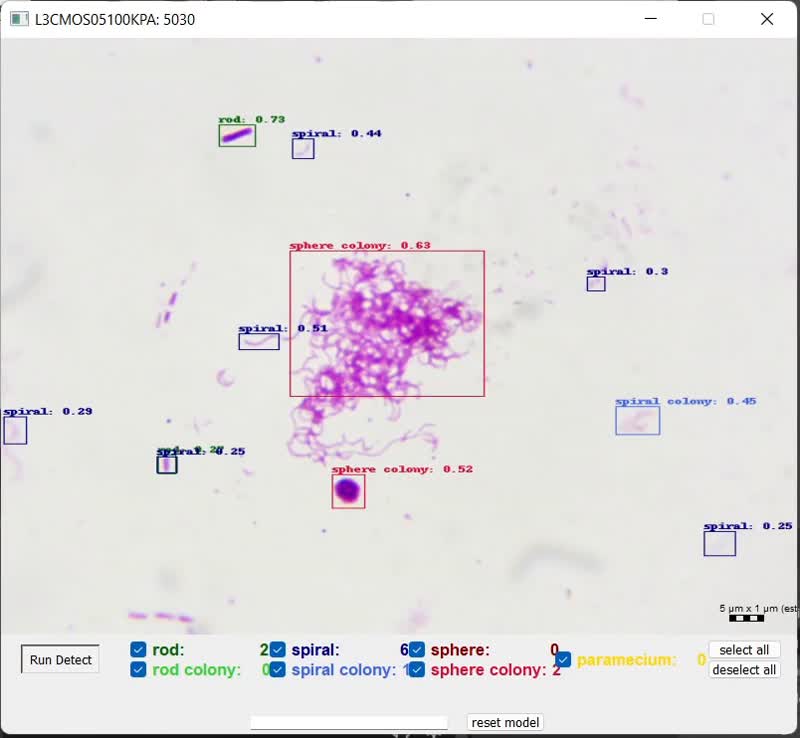This screenshot has height=738, width=800.
Task: Minimize the L3CMOS05100KPA window
Action: coord(651,19)
